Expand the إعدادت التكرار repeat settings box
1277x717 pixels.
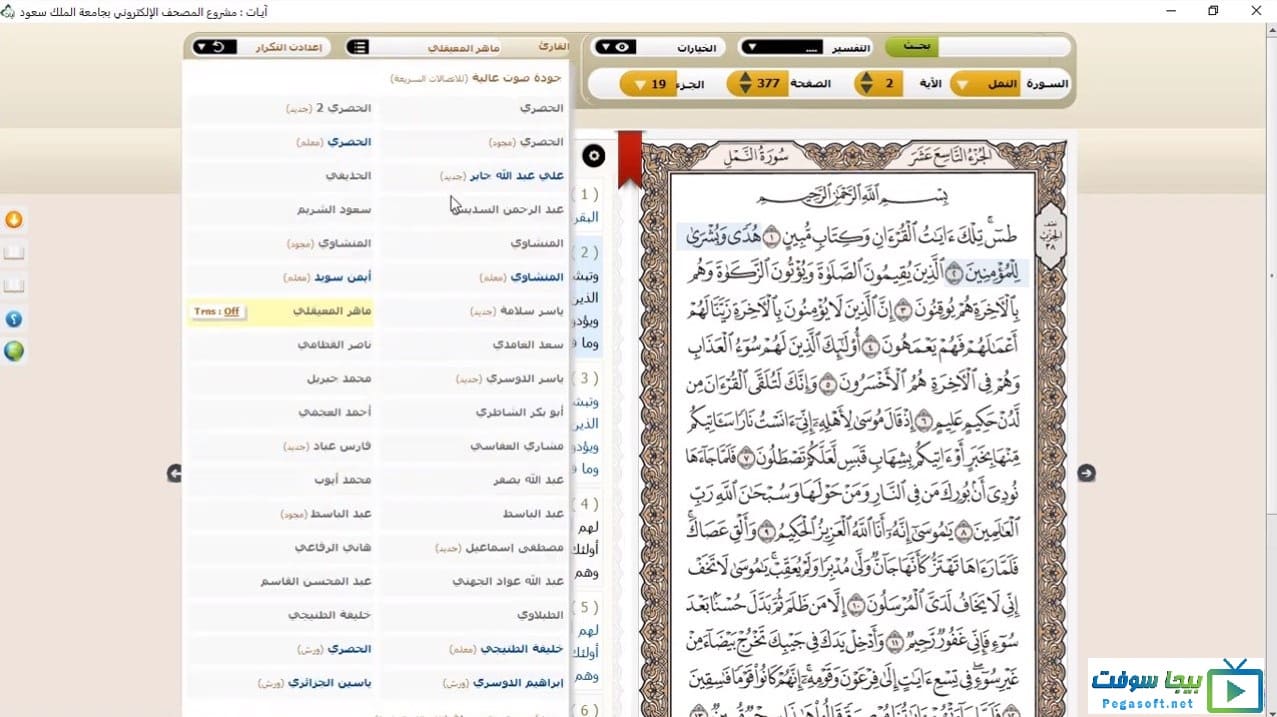pos(262,47)
